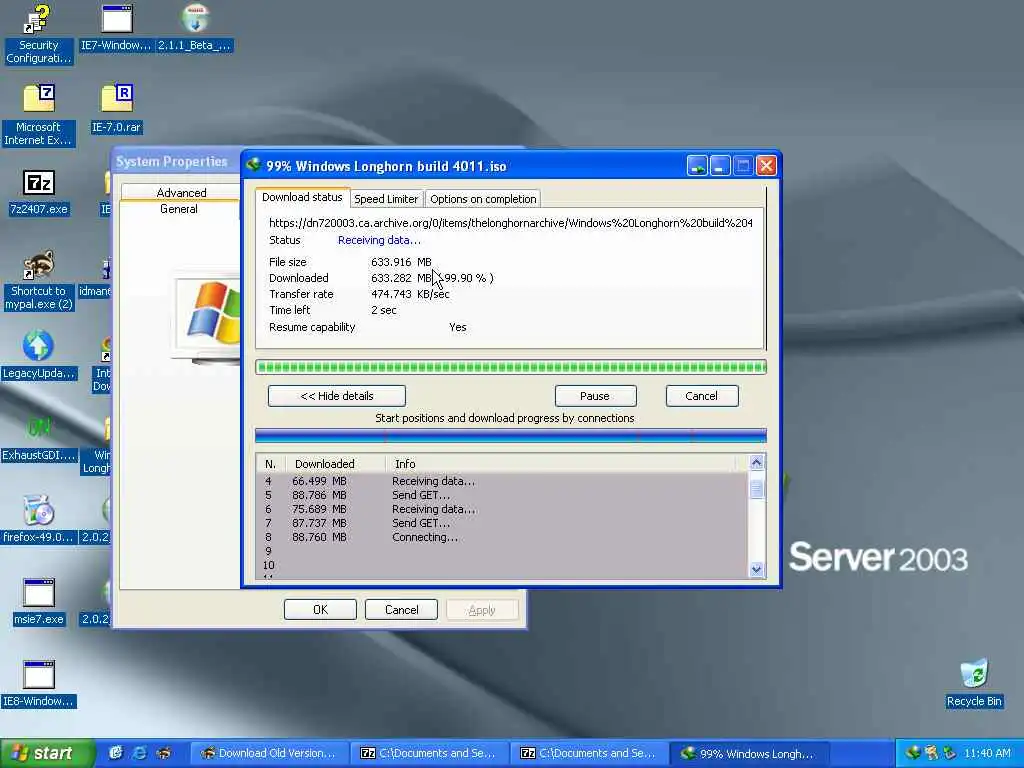Viewport: 1024px width, 768px height.
Task: Launch the 7z2407.exe installer icon
Action: coord(39,192)
